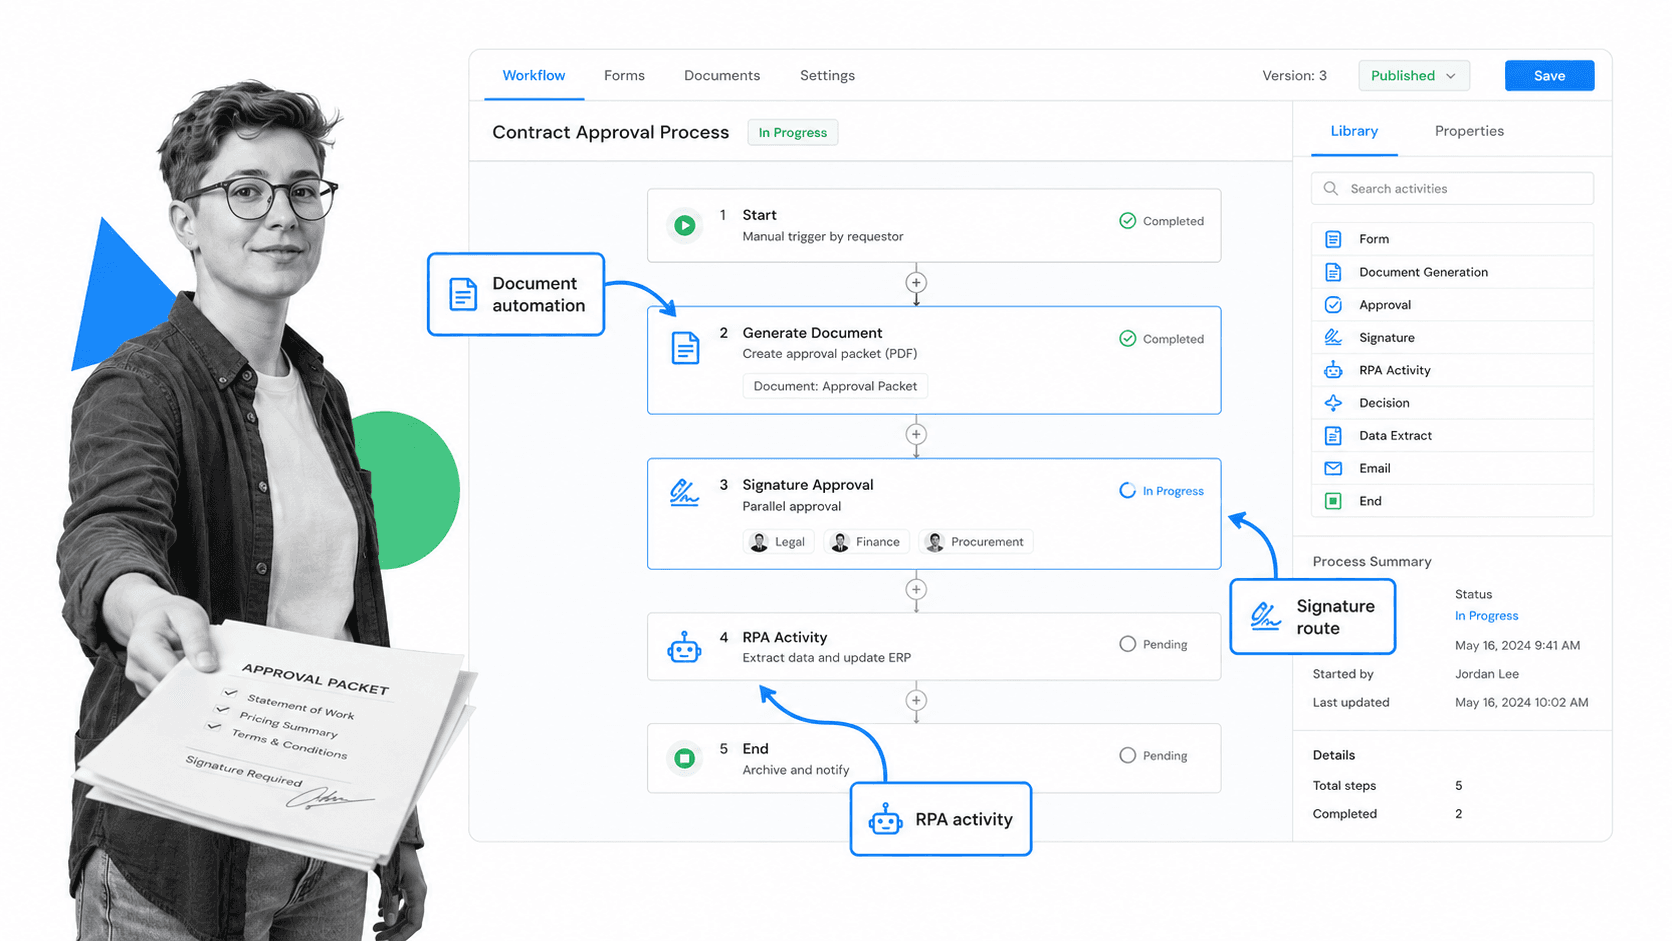Click the In Progress badge beside process title
This screenshot has height=941, width=1672.
[x=792, y=132]
